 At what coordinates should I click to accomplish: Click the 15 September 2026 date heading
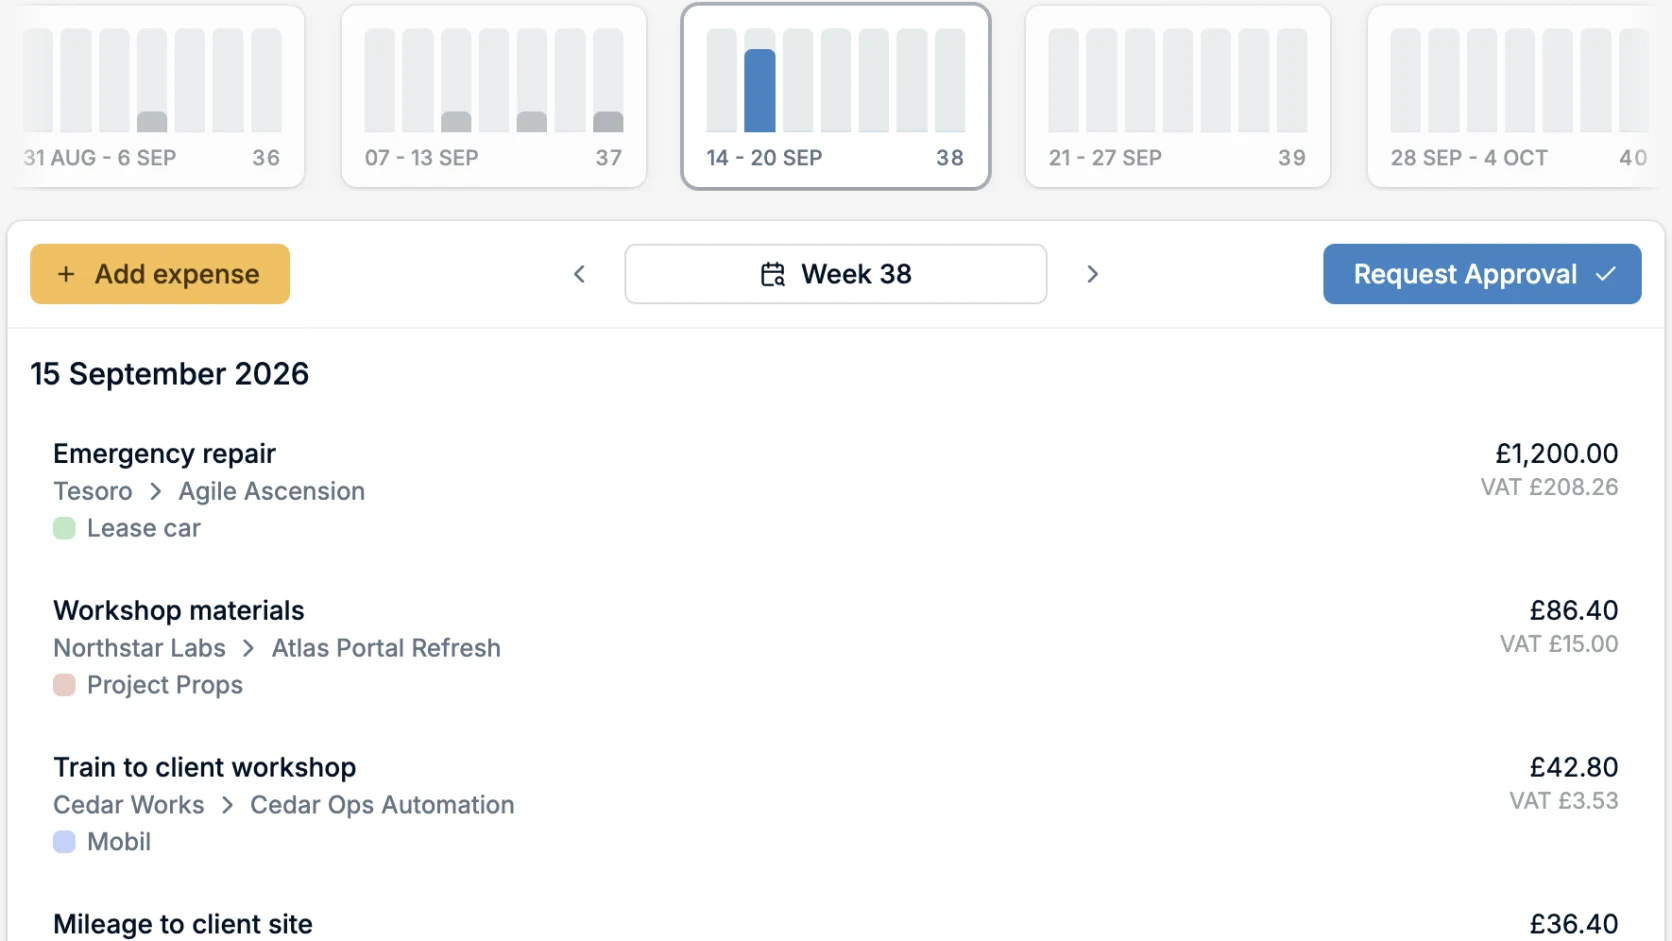pos(170,374)
